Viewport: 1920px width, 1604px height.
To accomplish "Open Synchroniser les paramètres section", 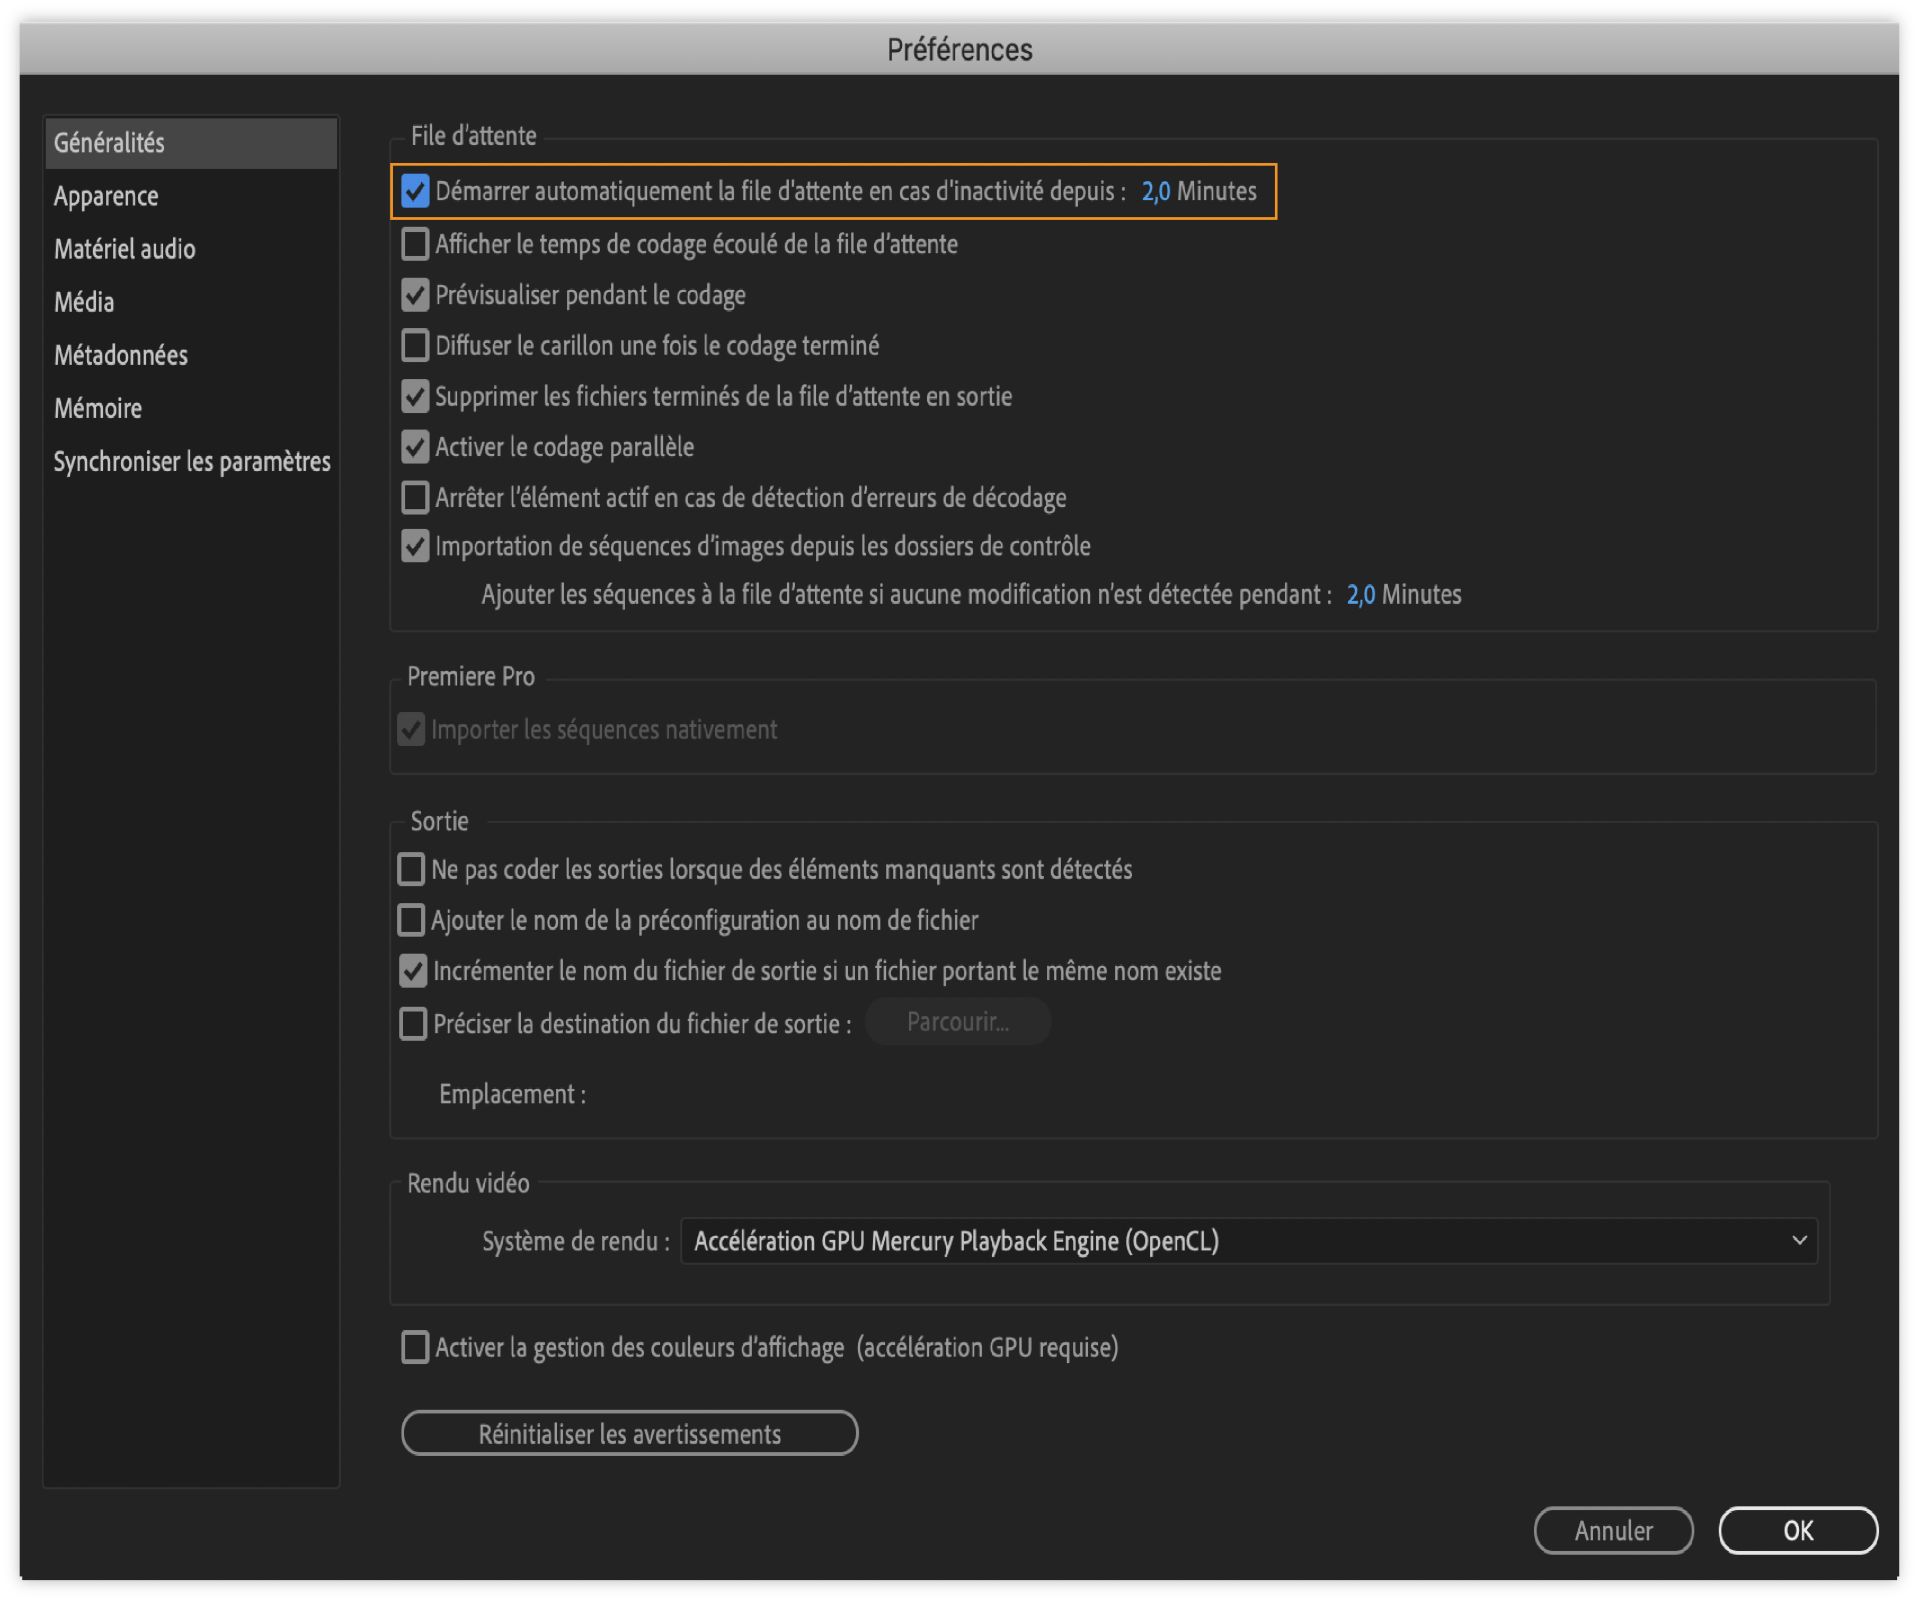I will click(x=192, y=461).
